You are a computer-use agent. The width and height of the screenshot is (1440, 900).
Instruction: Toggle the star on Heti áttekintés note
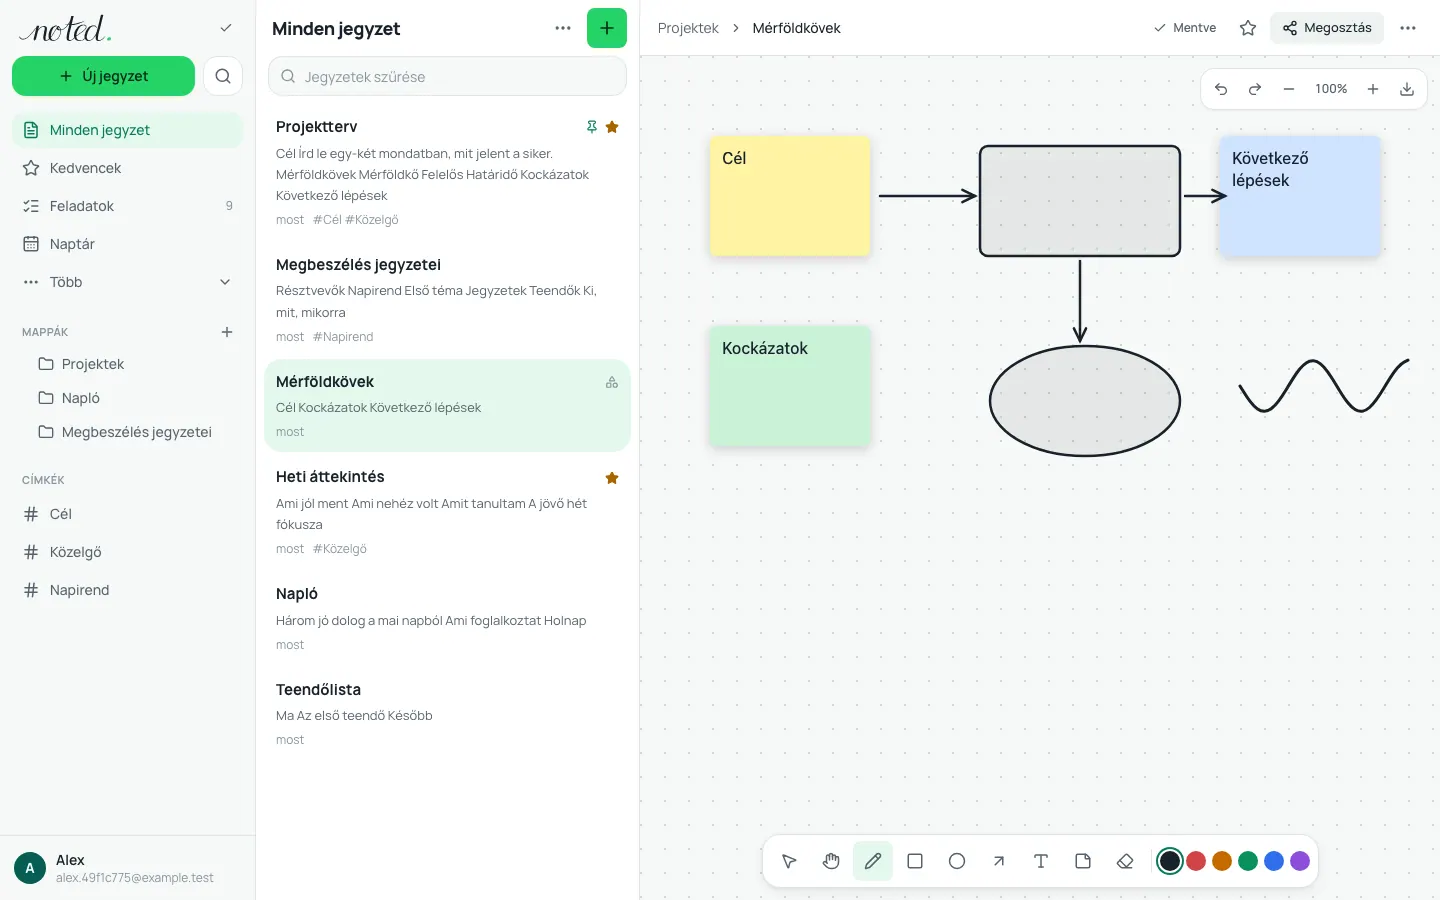(x=612, y=478)
